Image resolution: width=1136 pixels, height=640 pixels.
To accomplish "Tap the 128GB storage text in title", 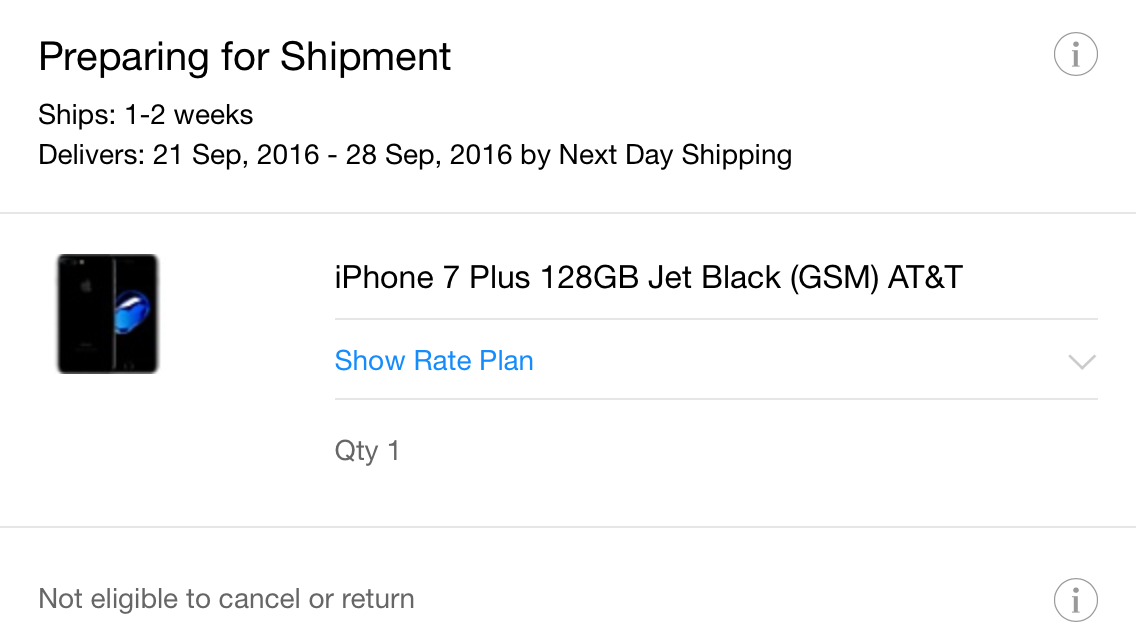I will (x=589, y=278).
